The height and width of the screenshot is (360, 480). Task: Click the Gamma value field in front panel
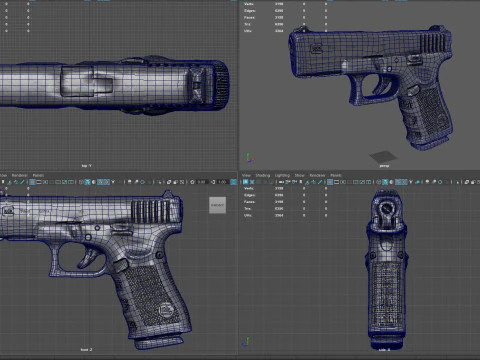coord(222,182)
